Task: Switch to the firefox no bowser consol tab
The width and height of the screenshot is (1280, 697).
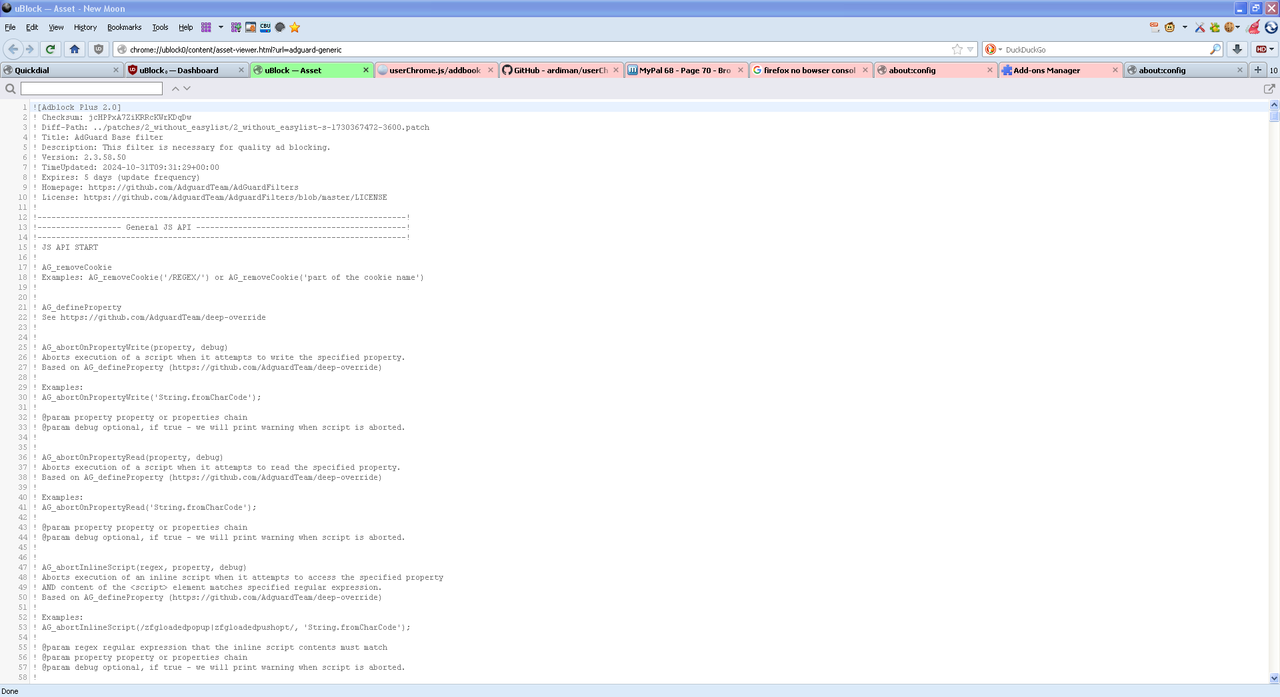Action: coord(811,70)
